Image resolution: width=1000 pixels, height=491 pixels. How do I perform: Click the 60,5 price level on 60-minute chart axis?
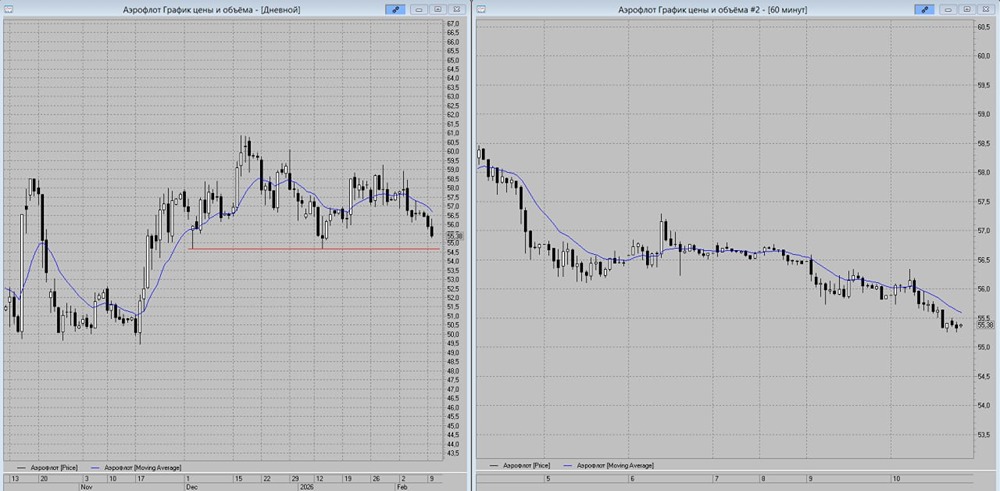coord(985,27)
